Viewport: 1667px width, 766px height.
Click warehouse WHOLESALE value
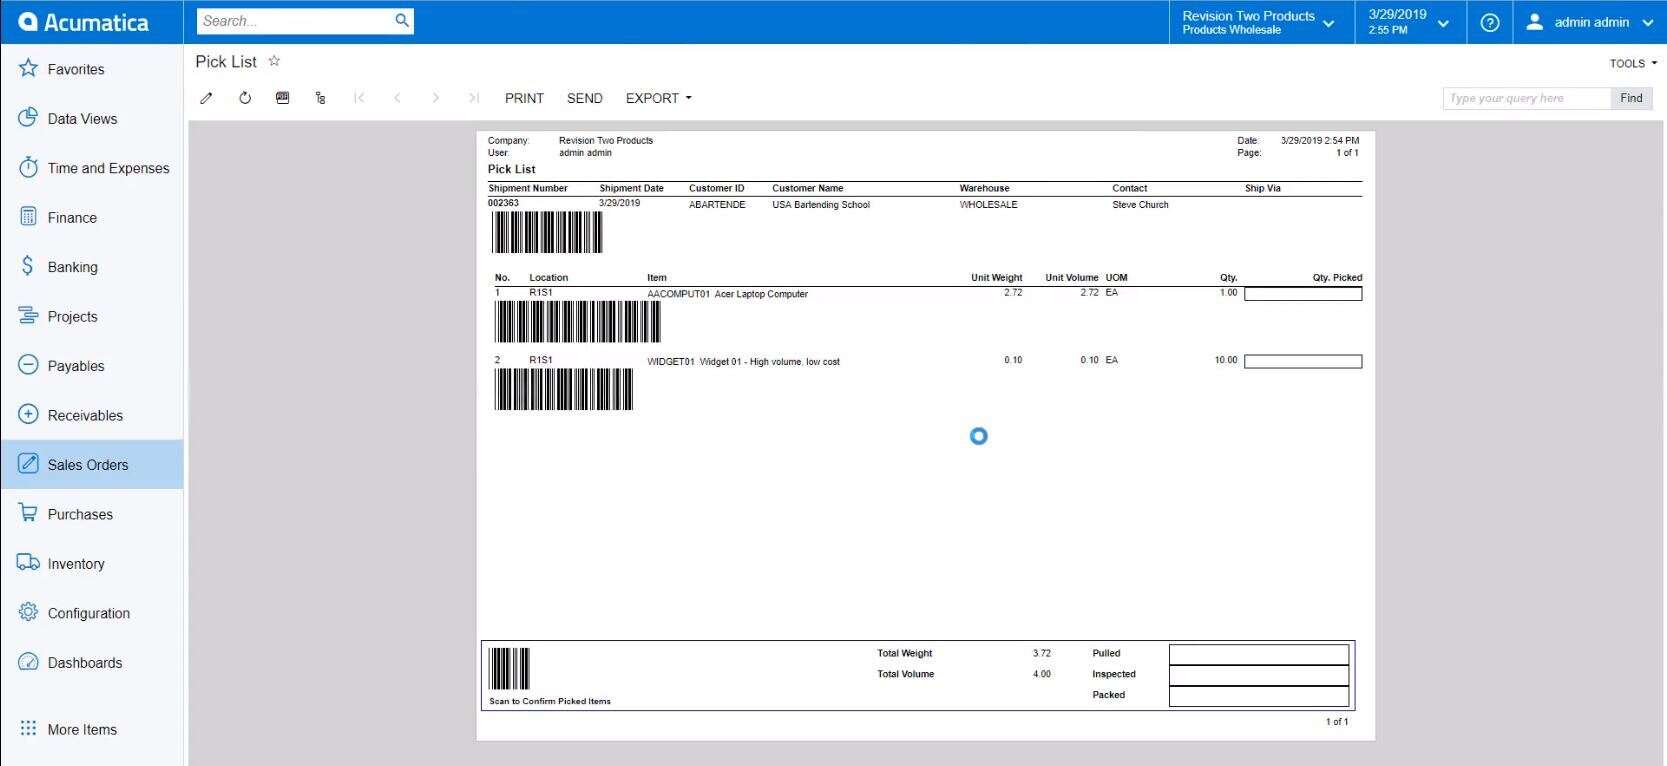tap(988, 204)
